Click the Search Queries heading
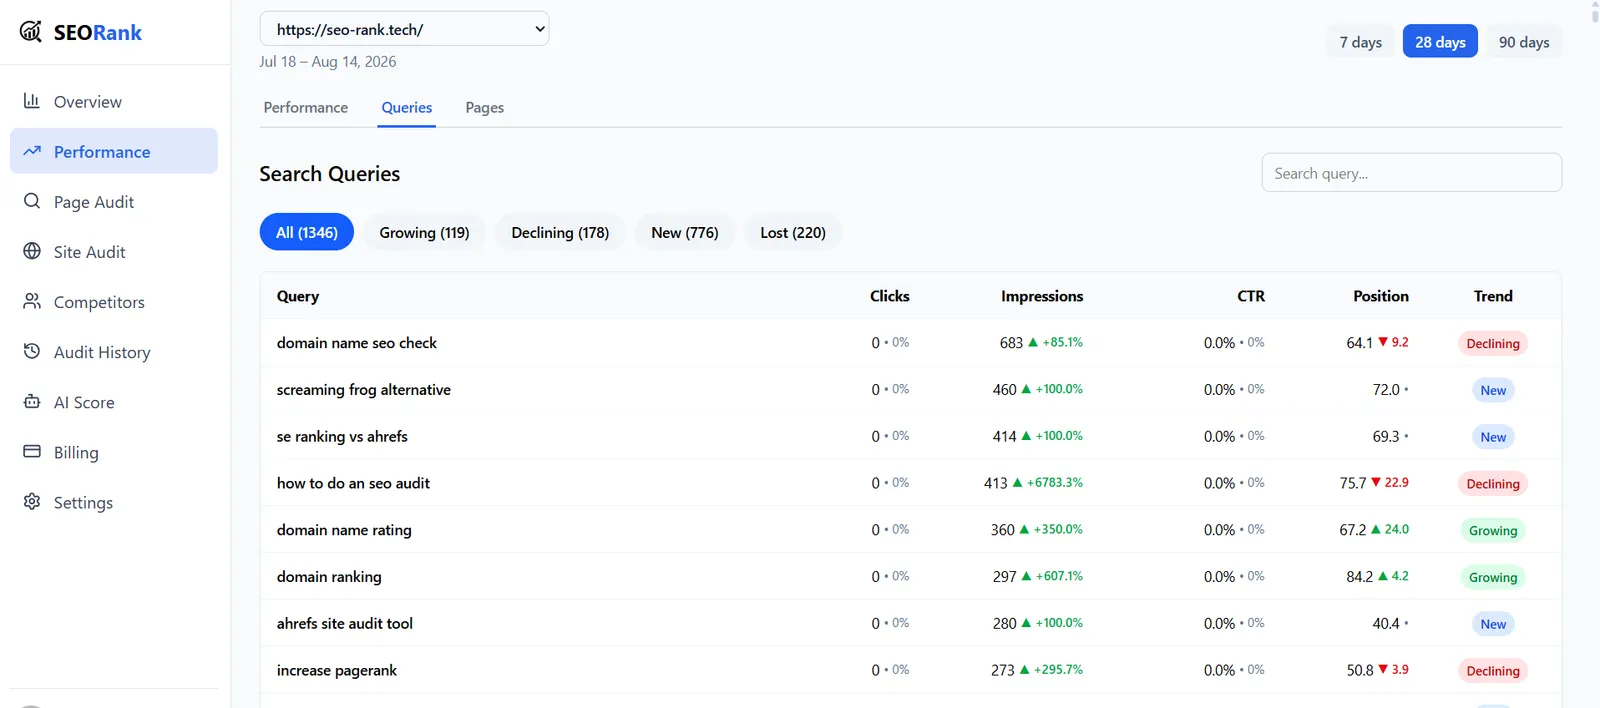Screen dimensions: 1600x708 click(330, 173)
